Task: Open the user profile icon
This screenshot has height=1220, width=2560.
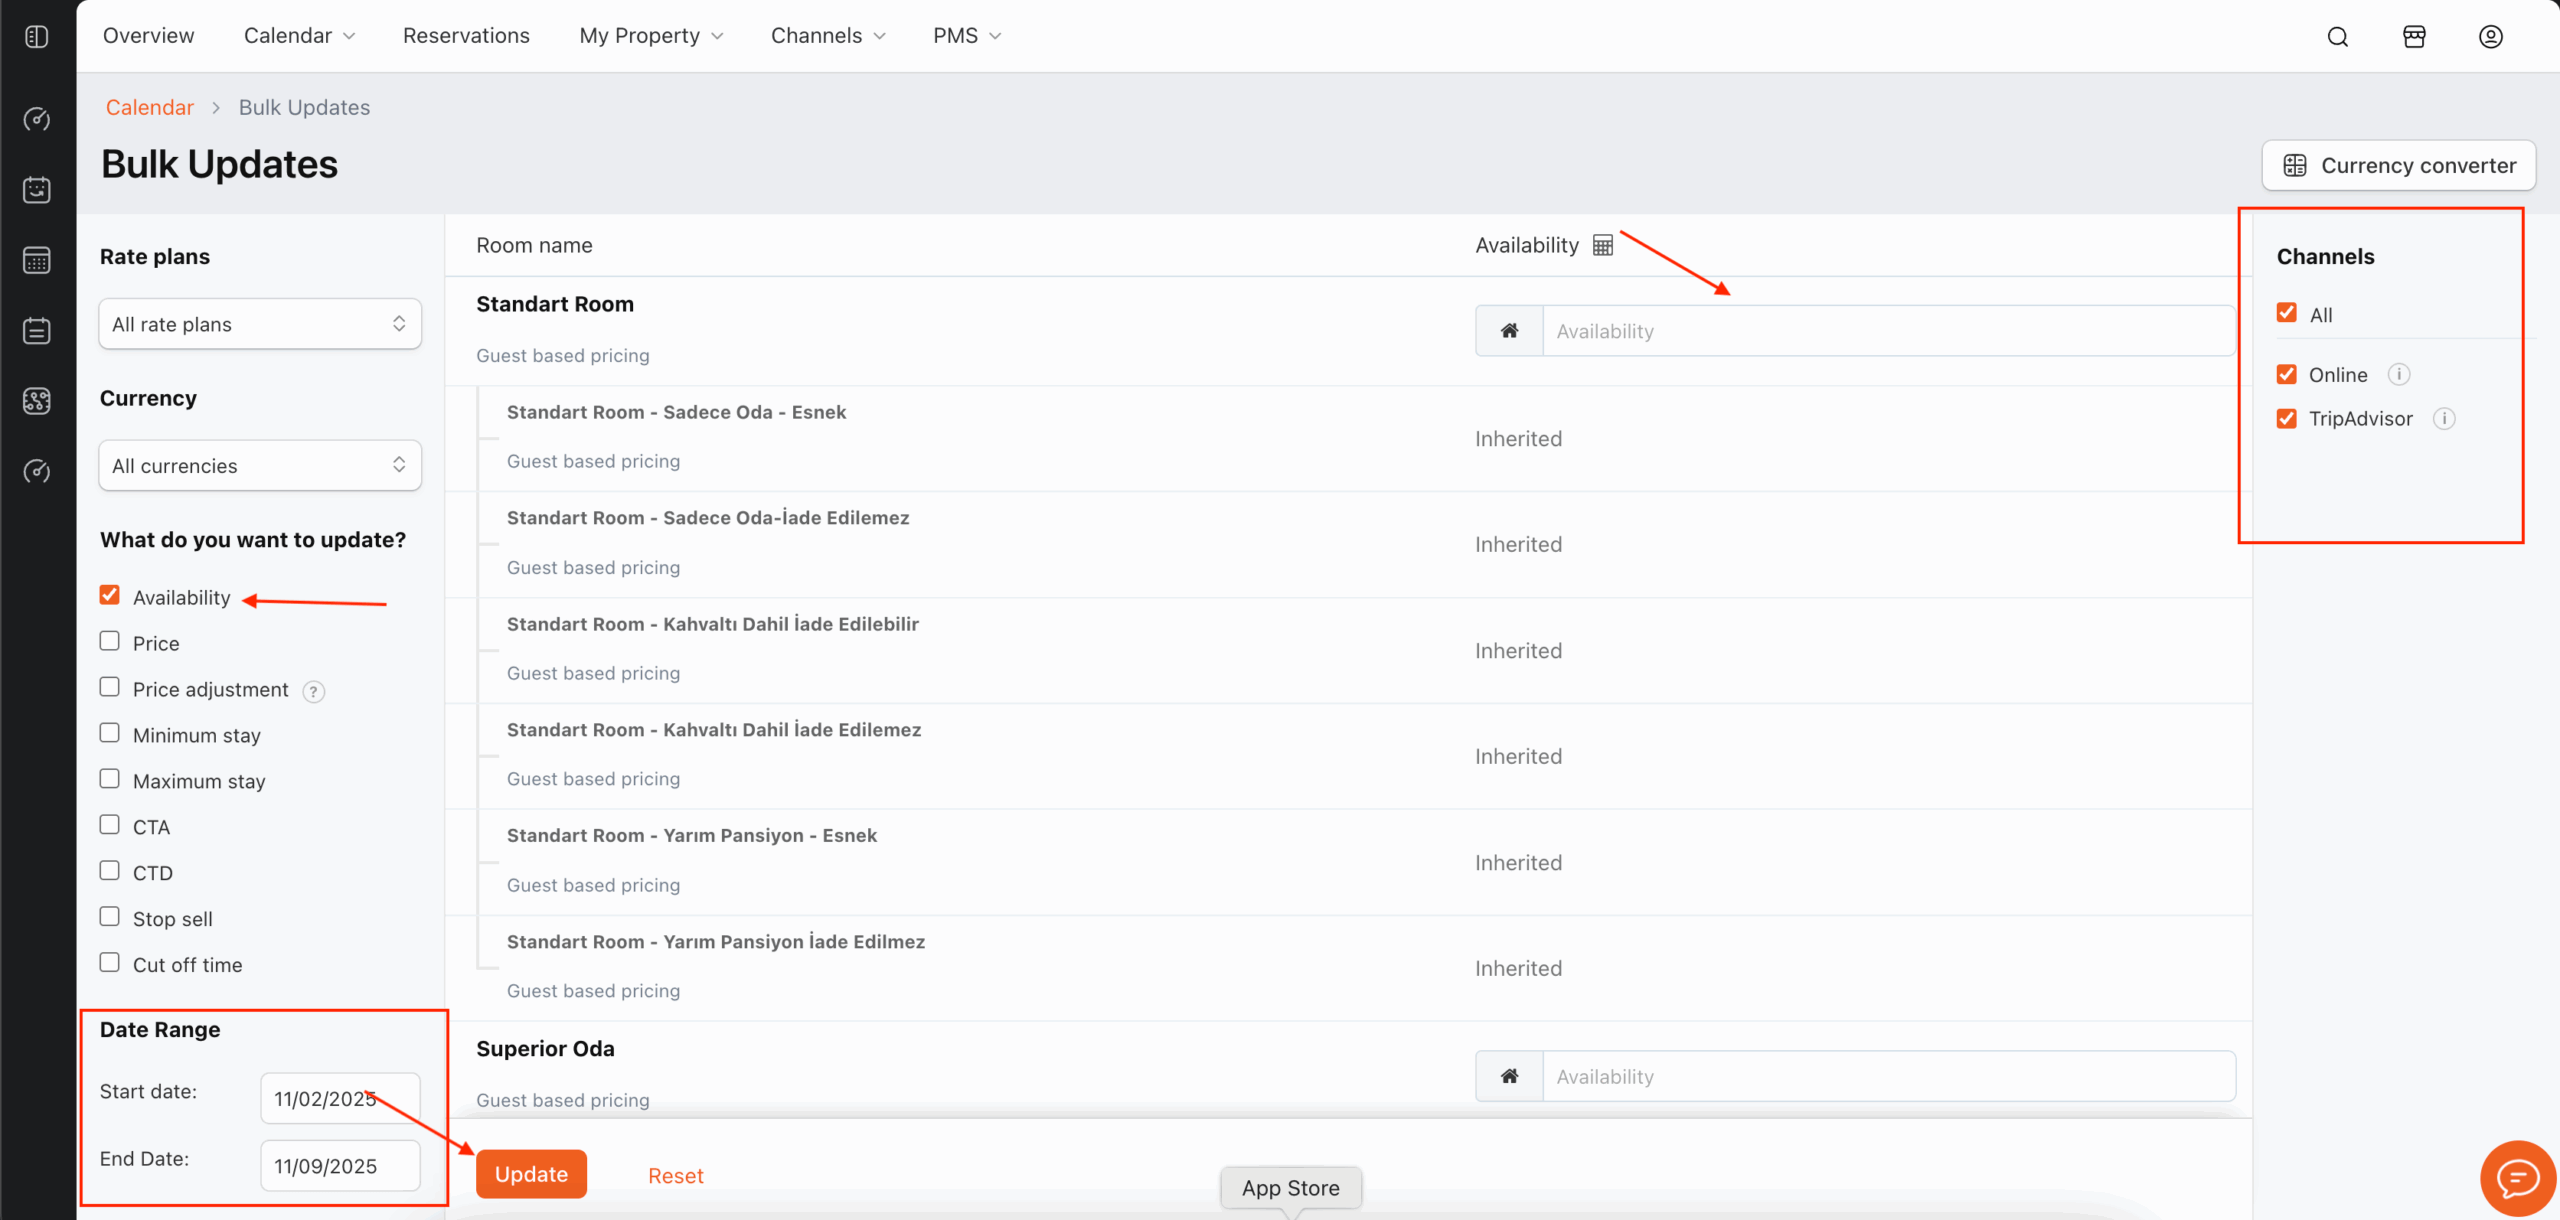Action: (x=2490, y=37)
